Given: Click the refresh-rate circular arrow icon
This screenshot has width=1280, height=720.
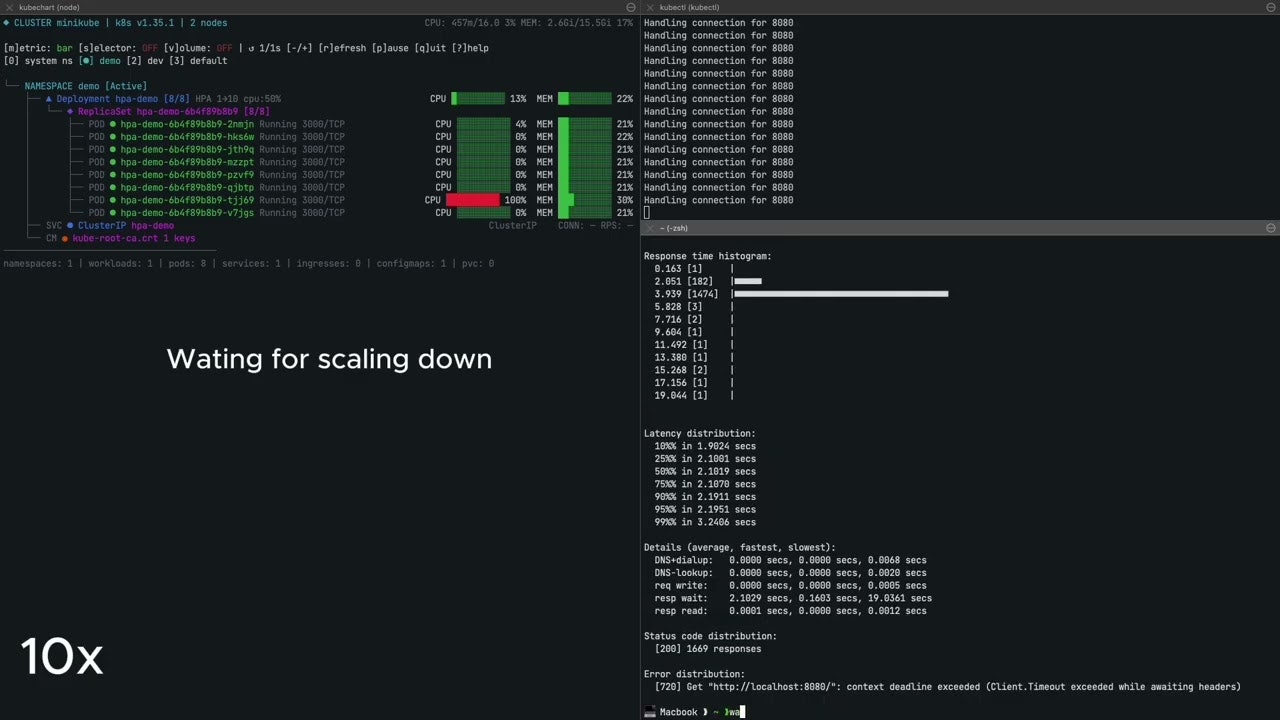Looking at the screenshot, I should point(251,48).
